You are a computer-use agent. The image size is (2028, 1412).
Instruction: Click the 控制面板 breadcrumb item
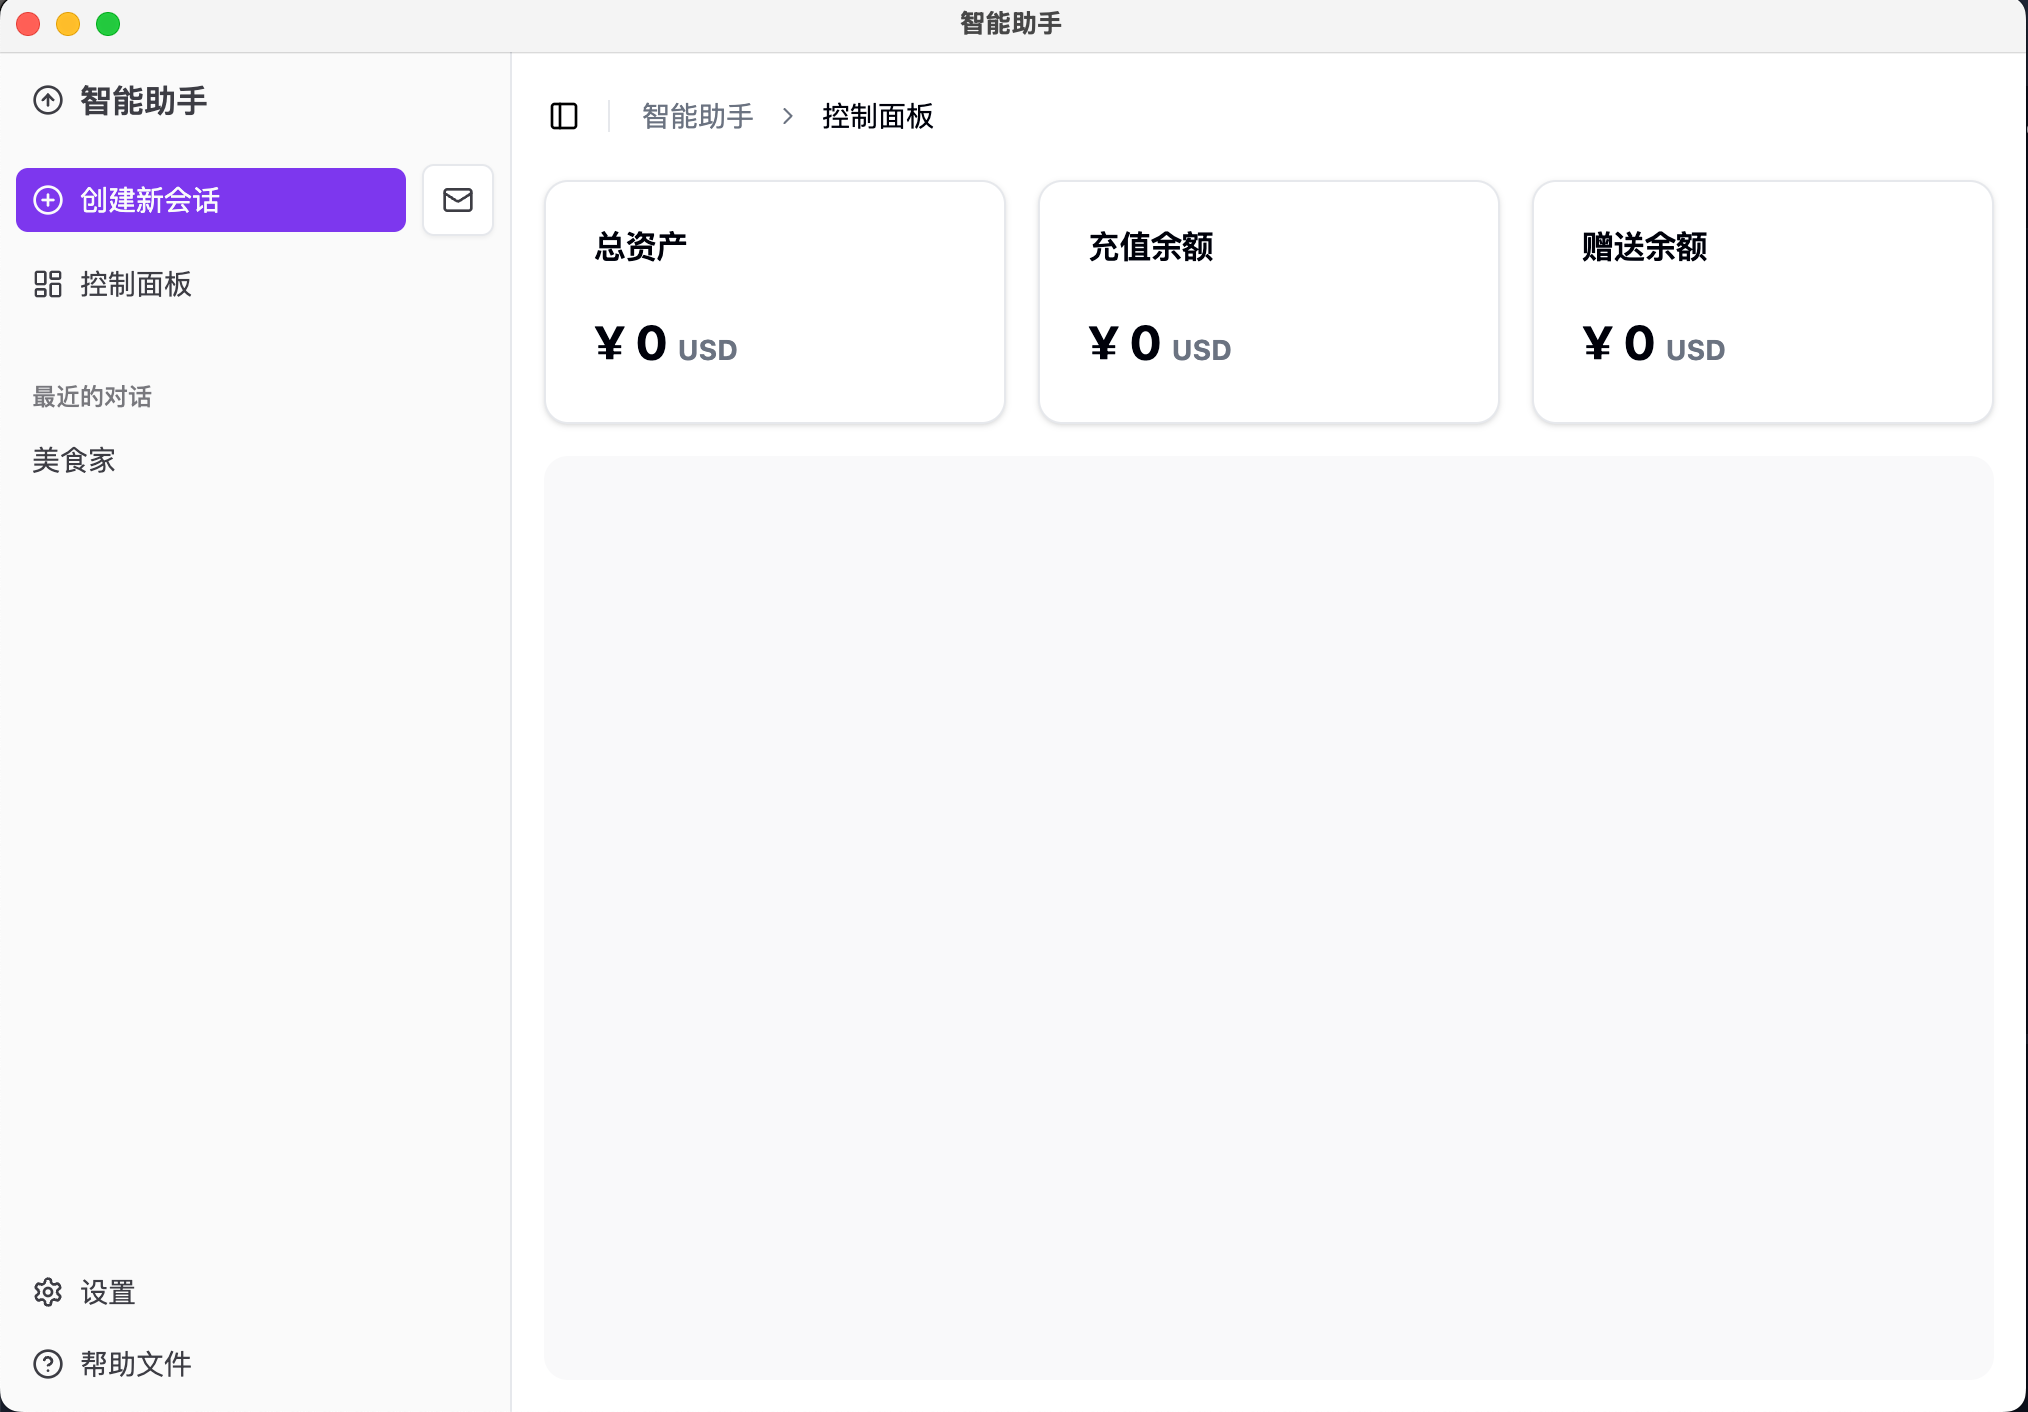coord(877,116)
